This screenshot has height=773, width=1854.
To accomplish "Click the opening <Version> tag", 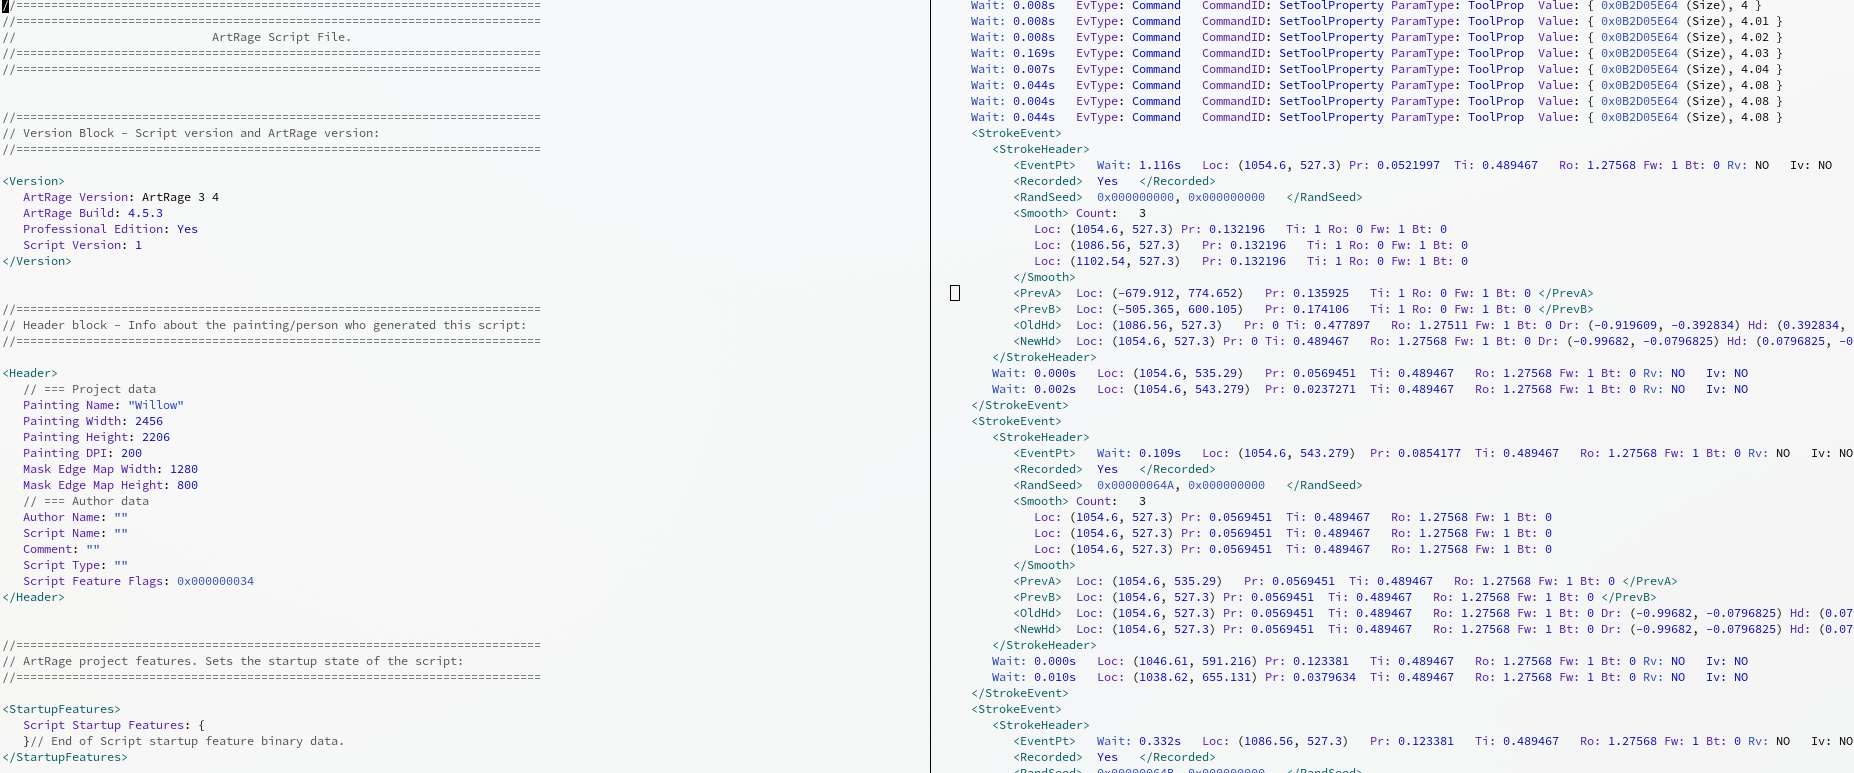I will pos(34,181).
